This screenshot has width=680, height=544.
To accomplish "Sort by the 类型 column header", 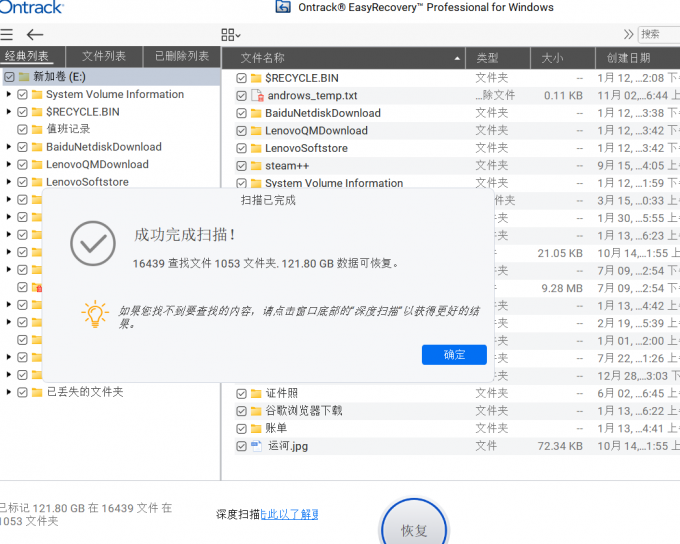I will pos(498,58).
